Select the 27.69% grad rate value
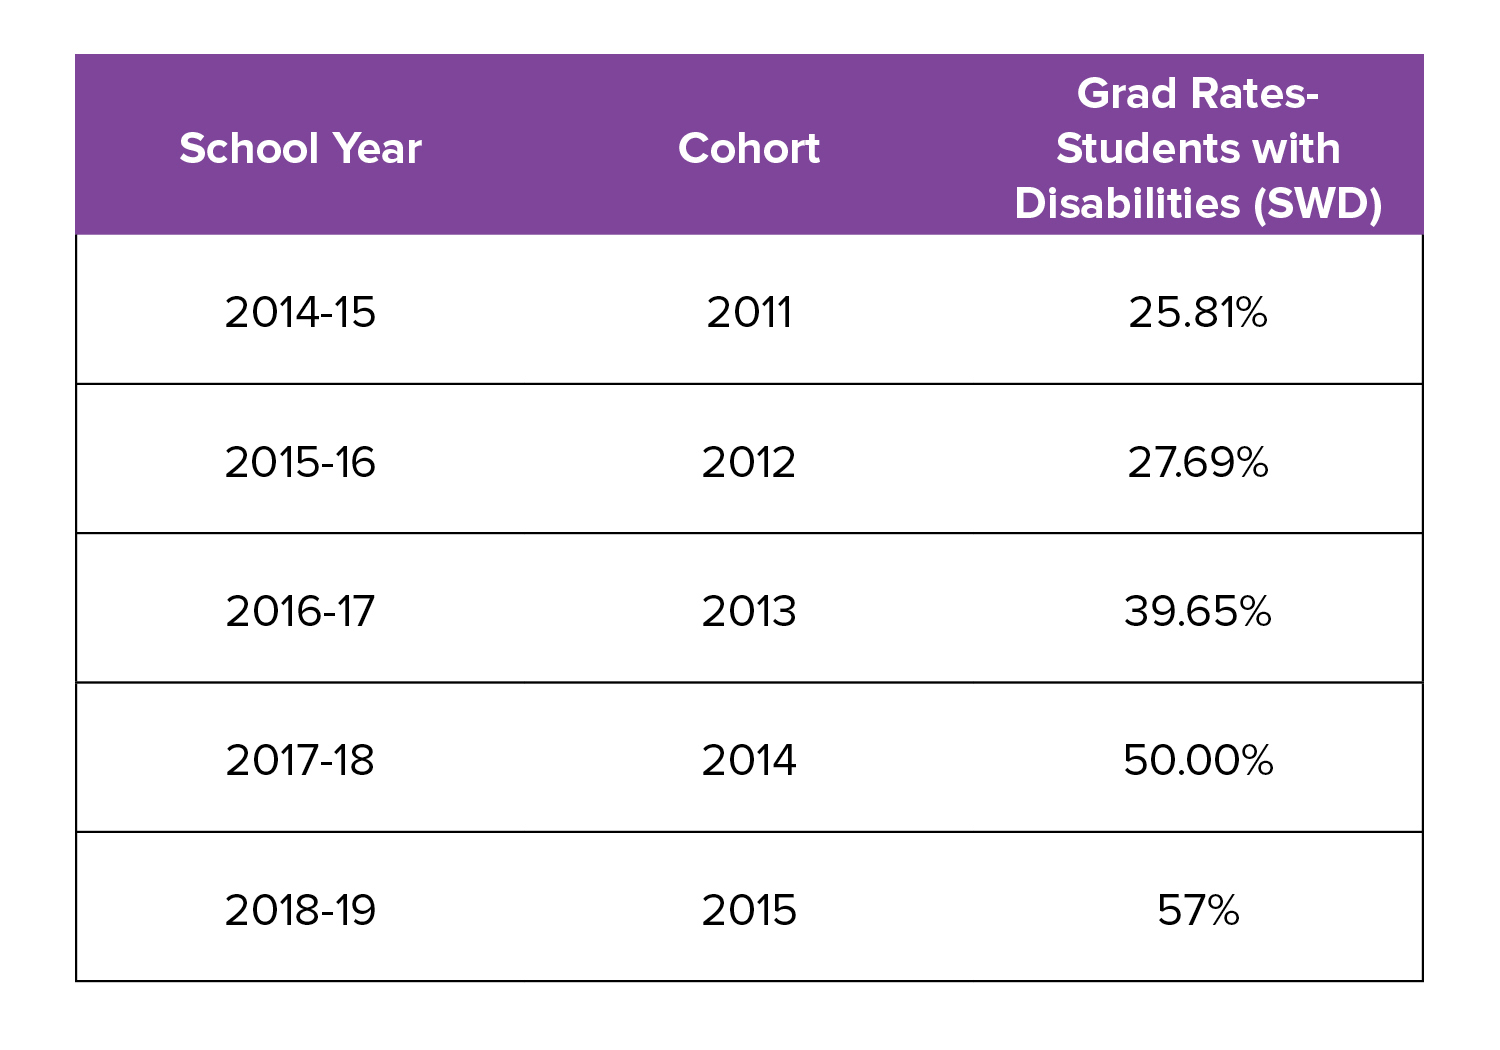 click(x=1198, y=462)
